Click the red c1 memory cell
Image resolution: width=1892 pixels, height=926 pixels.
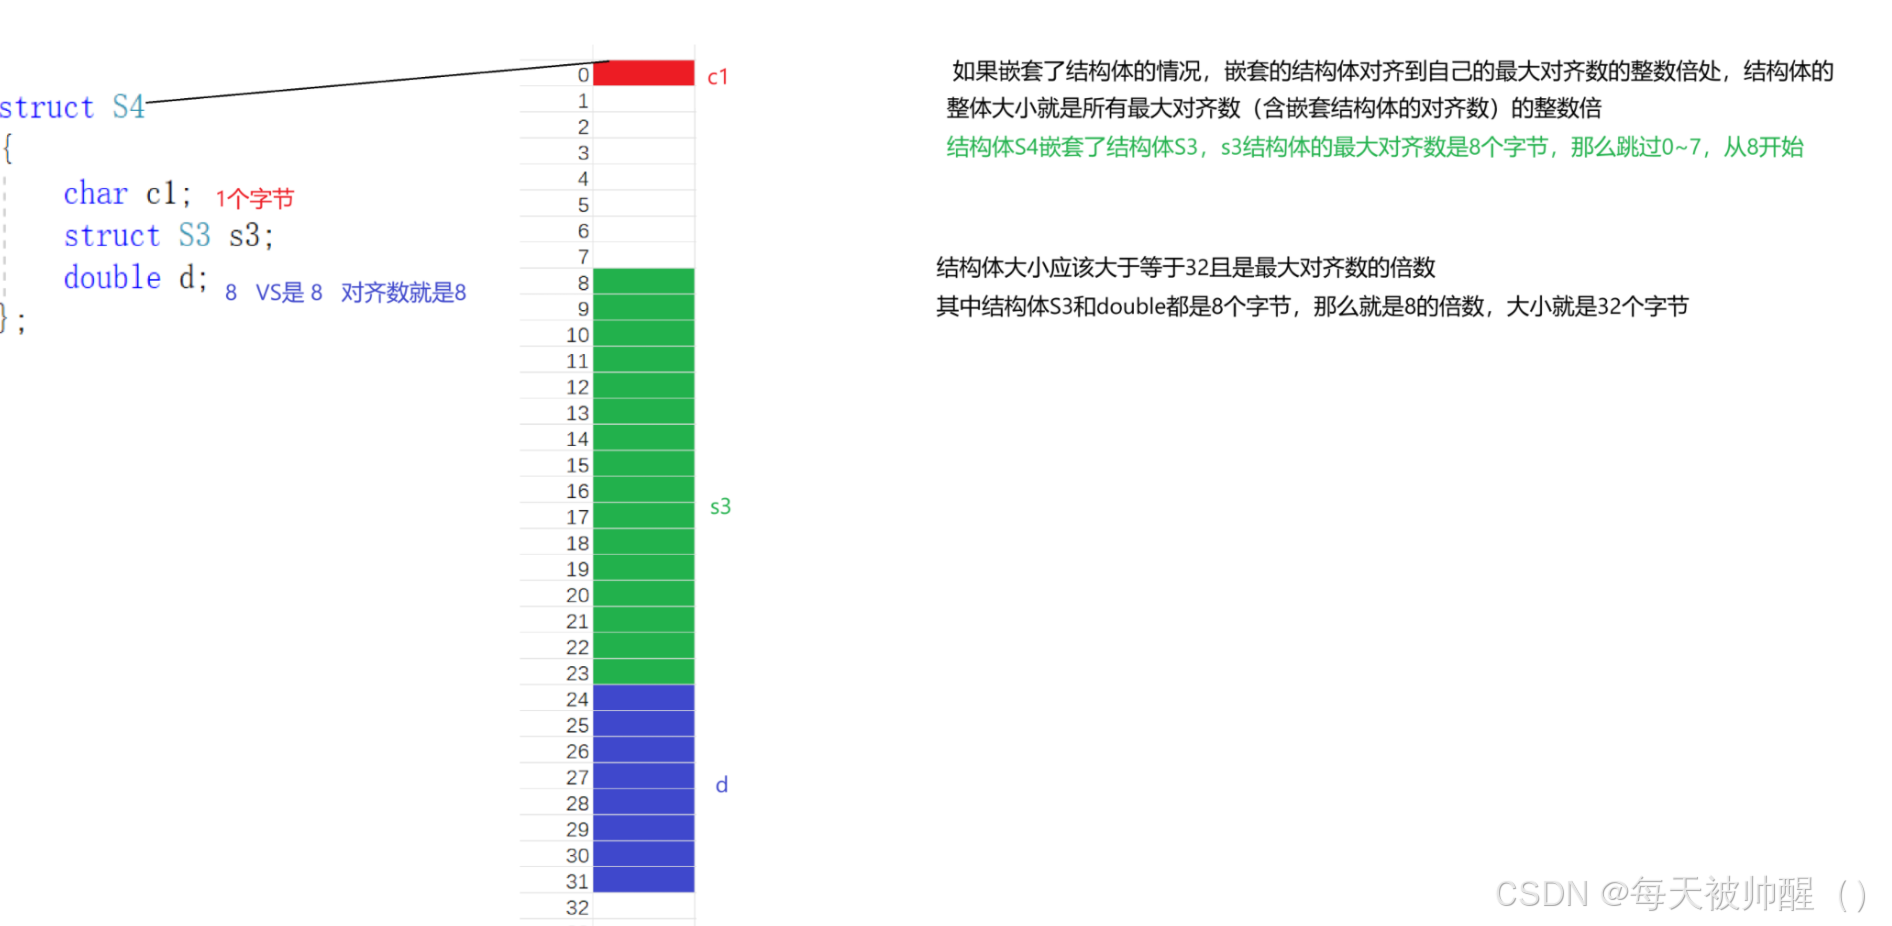tap(643, 74)
